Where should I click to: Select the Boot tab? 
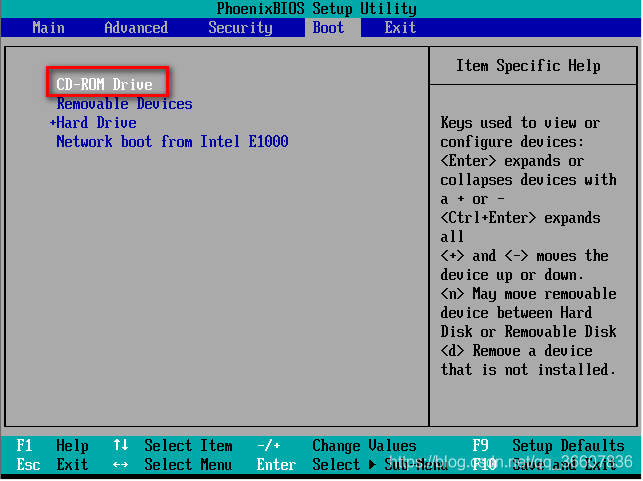pyautogui.click(x=328, y=28)
